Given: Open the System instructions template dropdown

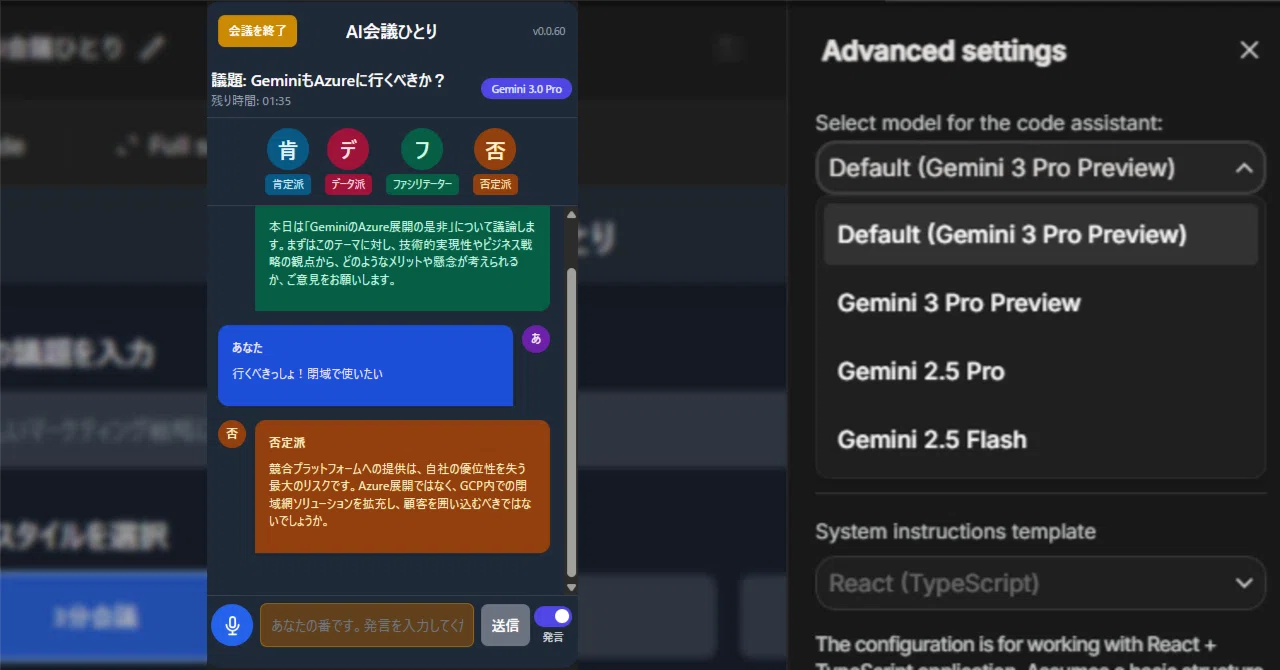Looking at the screenshot, I should [x=1041, y=583].
